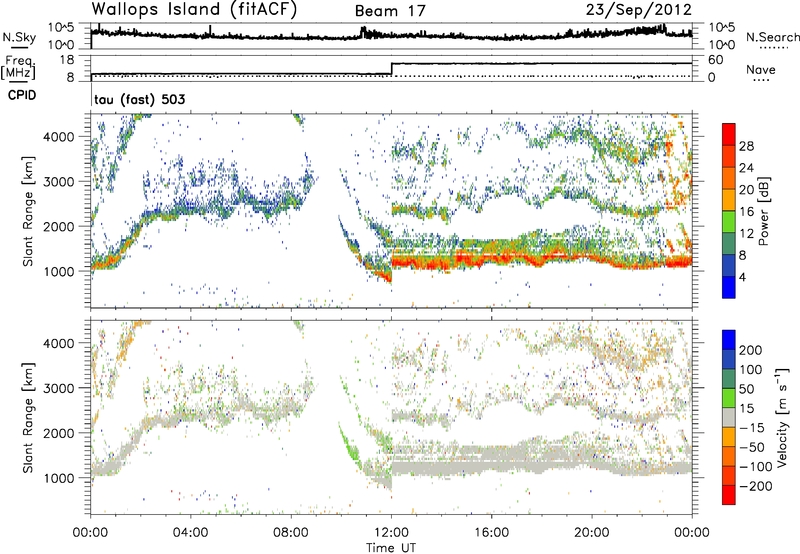Click the '60' Nave axis tick
This screenshot has height=554, width=800.
[715, 60]
